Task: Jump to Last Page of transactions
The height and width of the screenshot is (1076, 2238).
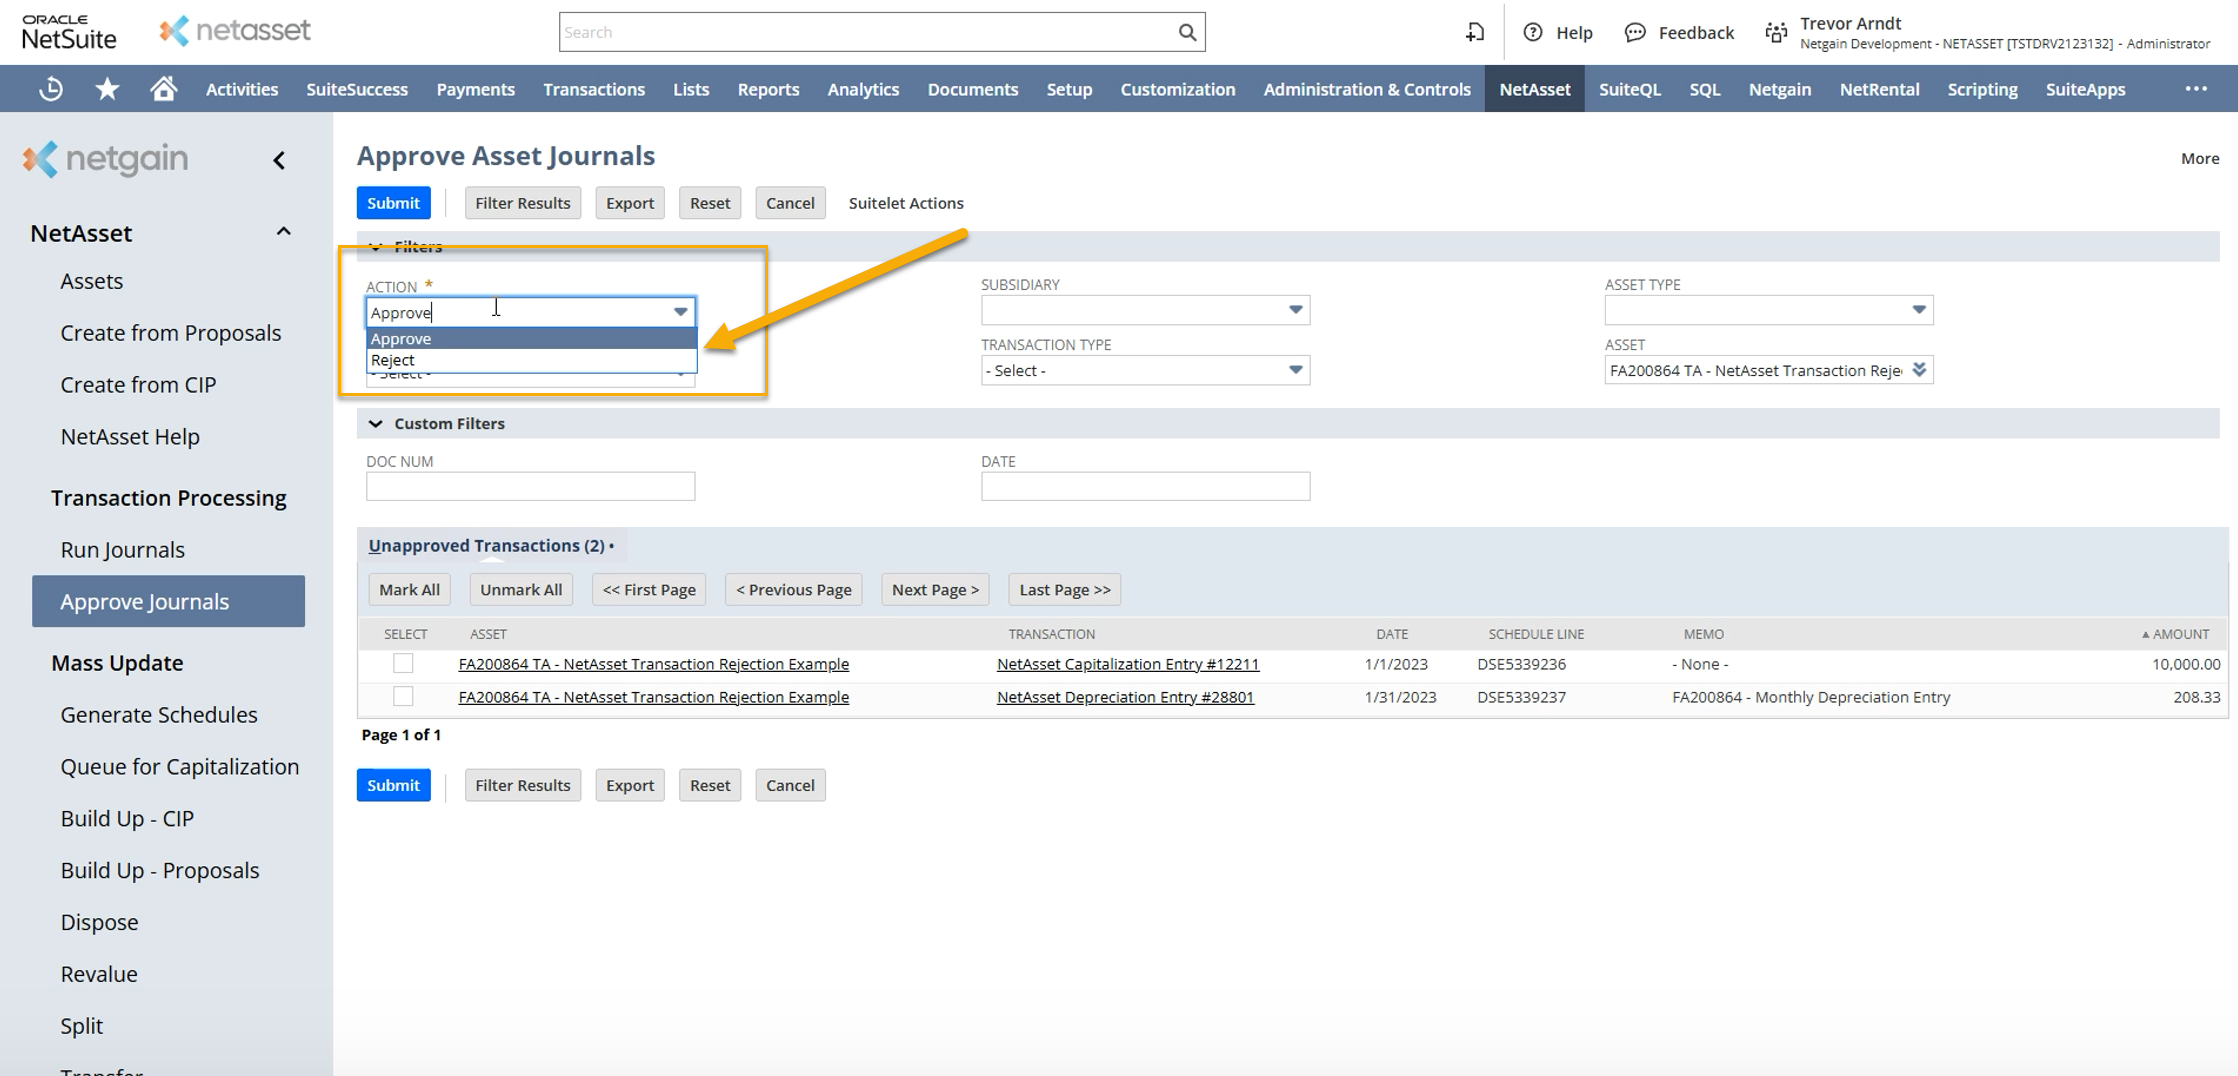Action: (x=1064, y=590)
